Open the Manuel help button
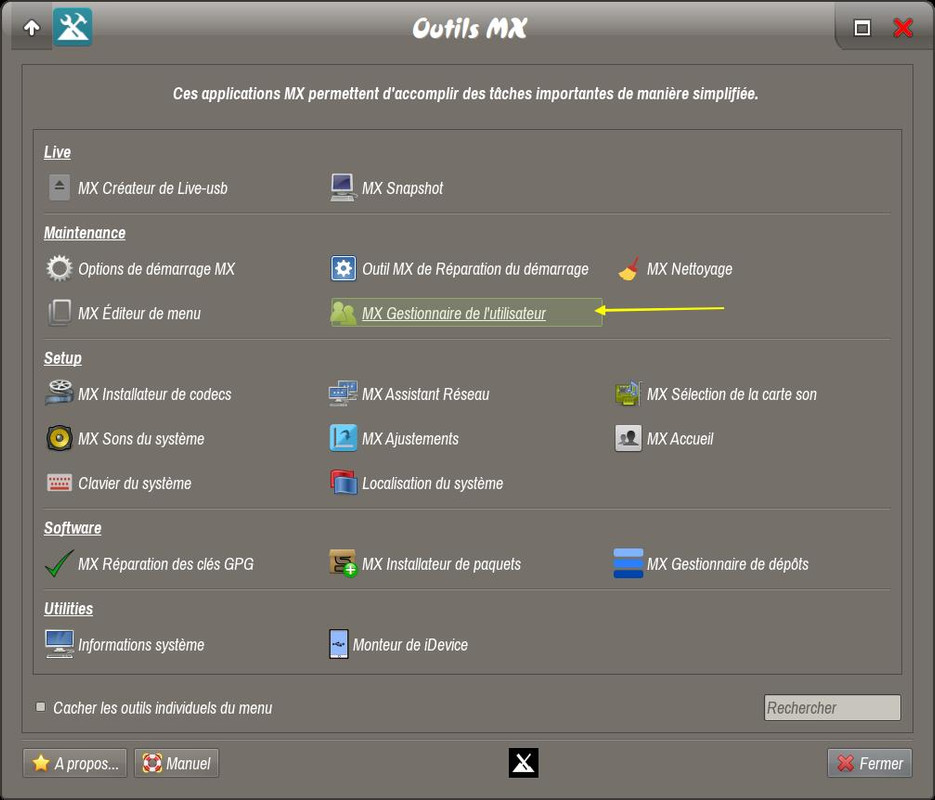Screen dimensions: 935x800 [177, 763]
